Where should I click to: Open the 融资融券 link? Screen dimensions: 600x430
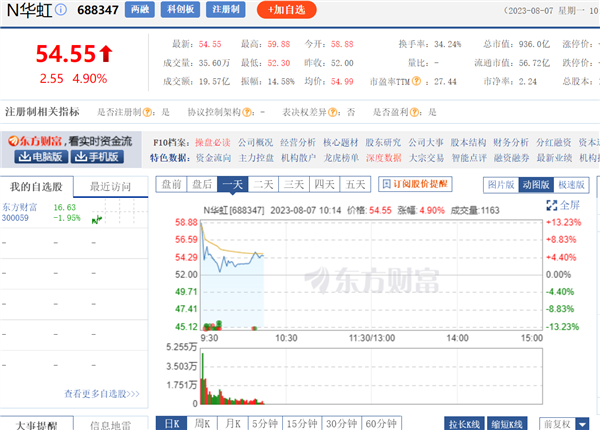pyautogui.click(x=512, y=158)
